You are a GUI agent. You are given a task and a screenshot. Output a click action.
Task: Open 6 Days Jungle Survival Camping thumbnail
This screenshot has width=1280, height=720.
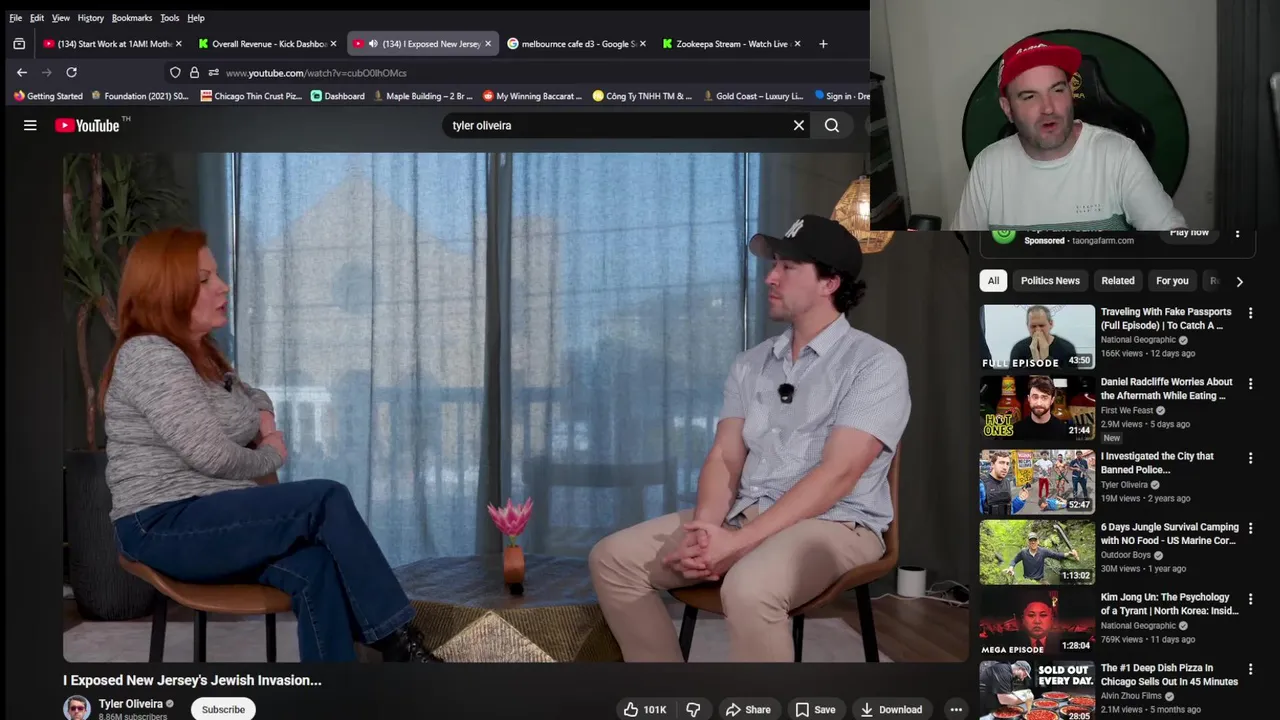(1037, 552)
